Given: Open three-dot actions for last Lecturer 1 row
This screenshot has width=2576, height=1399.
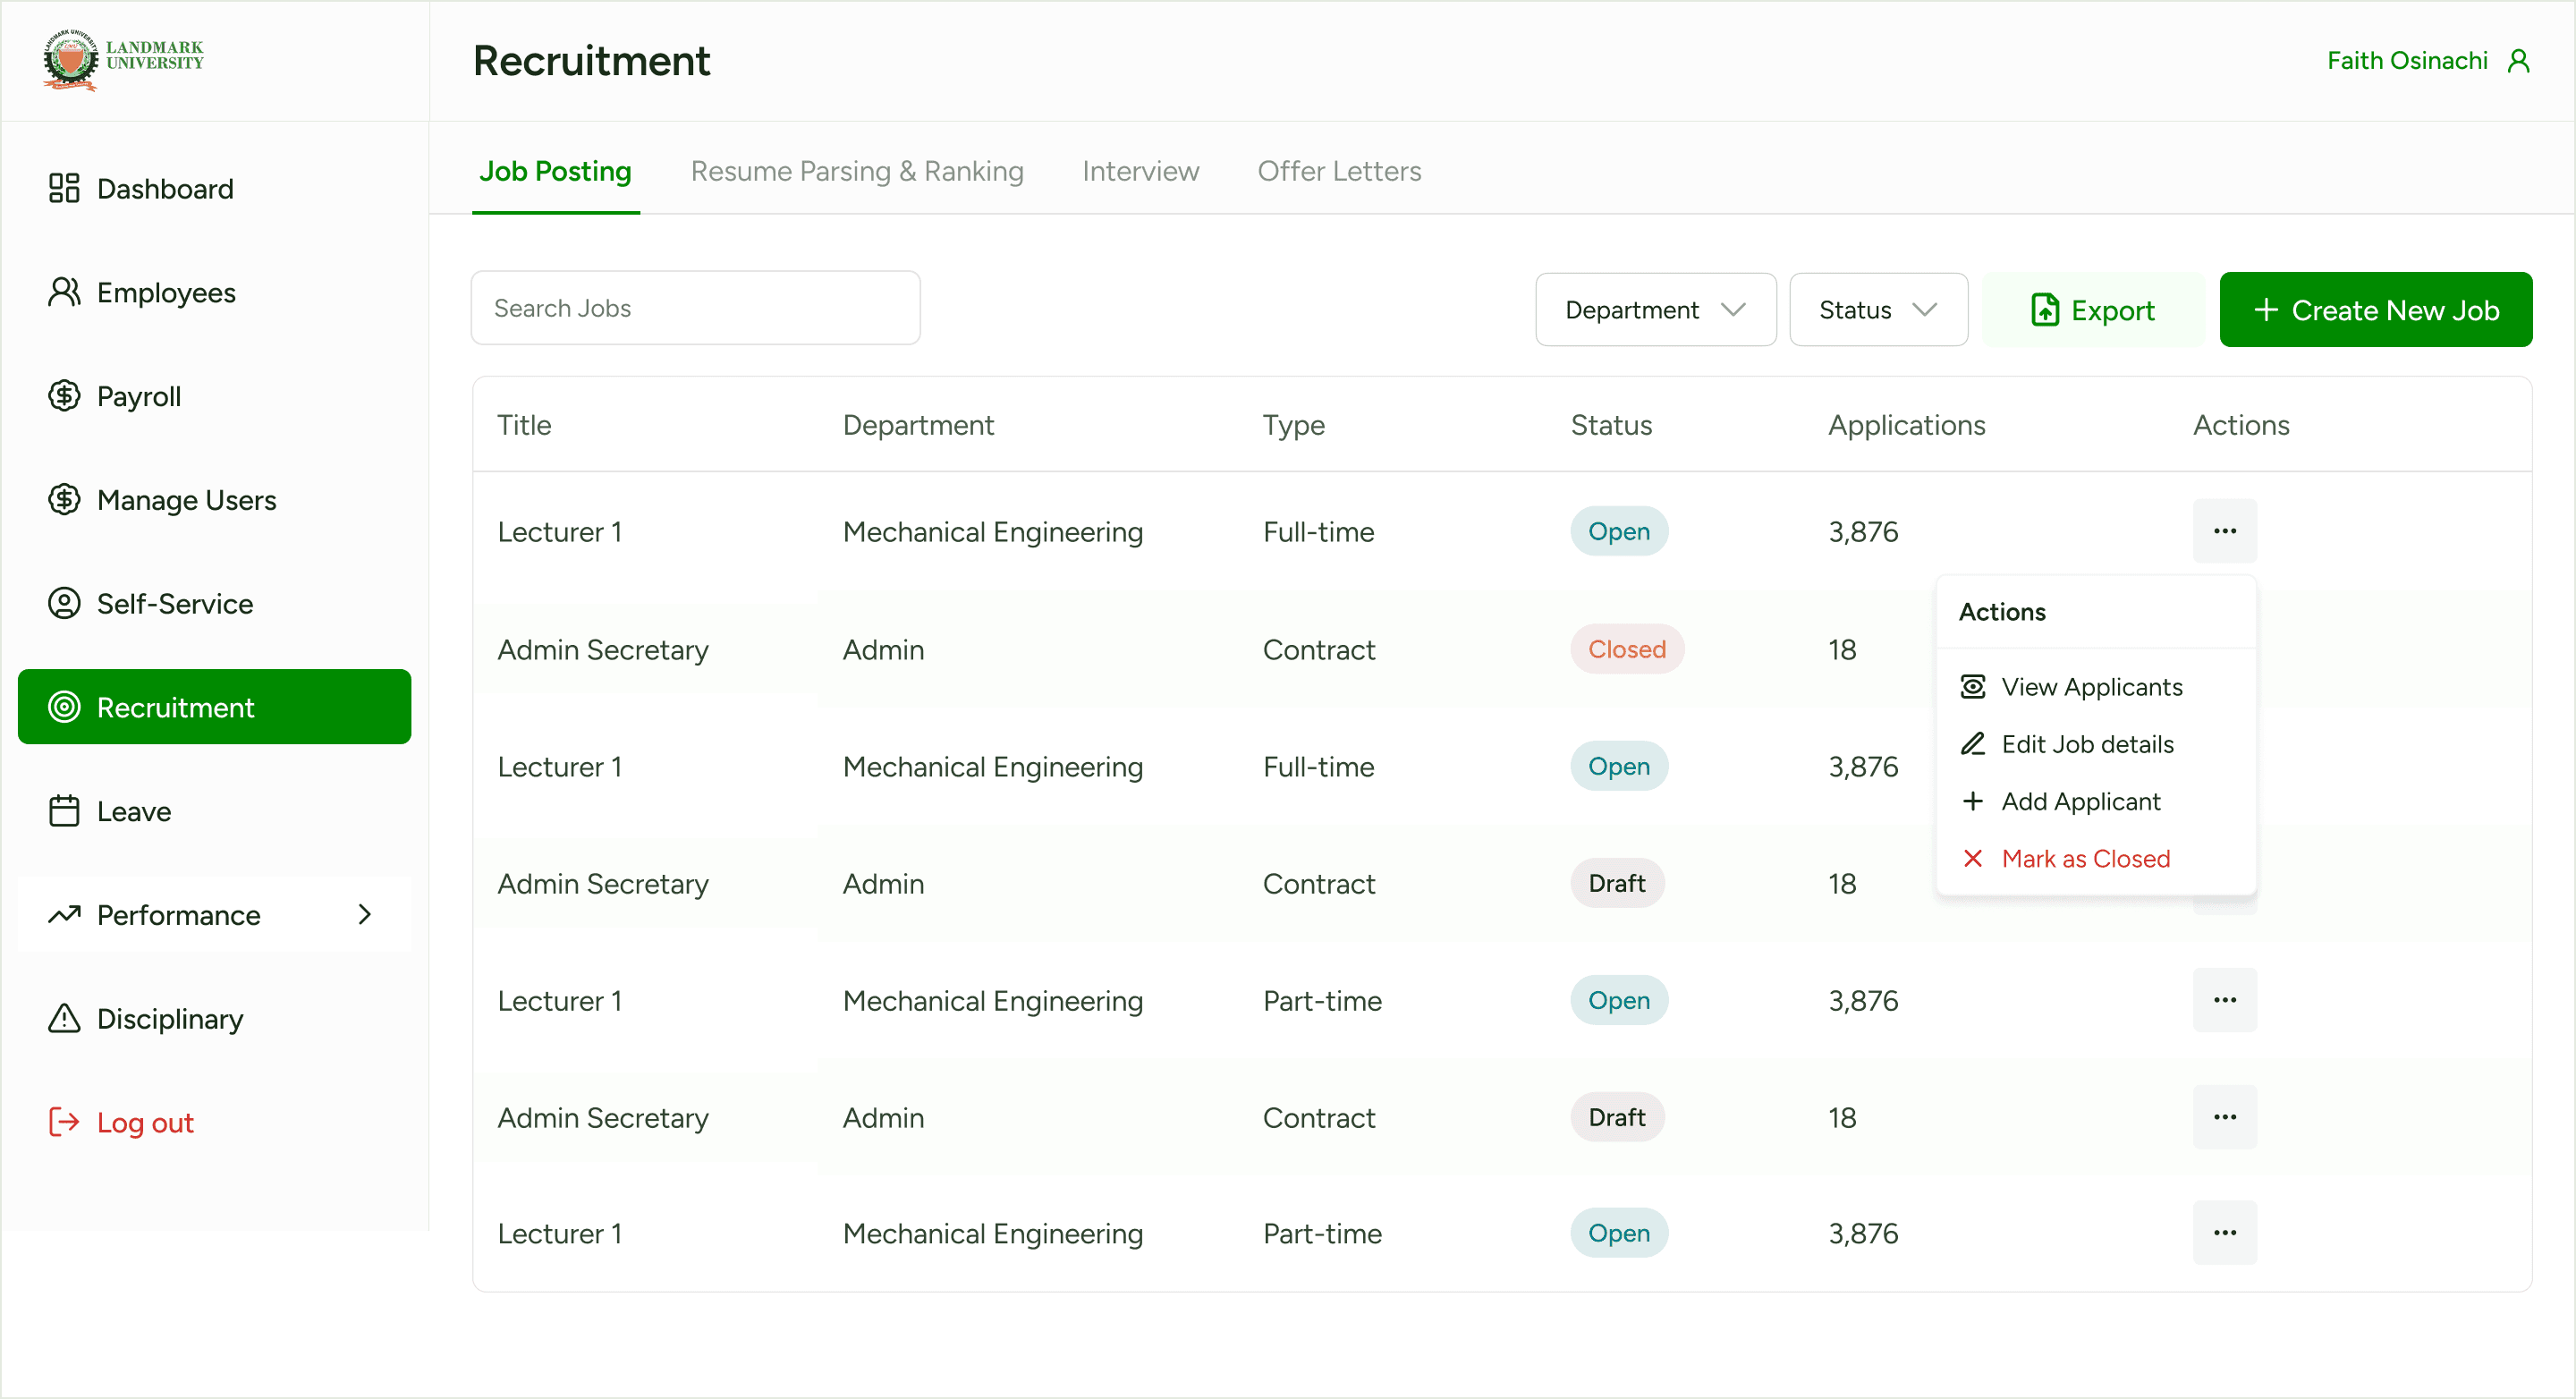Looking at the screenshot, I should (x=2224, y=1233).
